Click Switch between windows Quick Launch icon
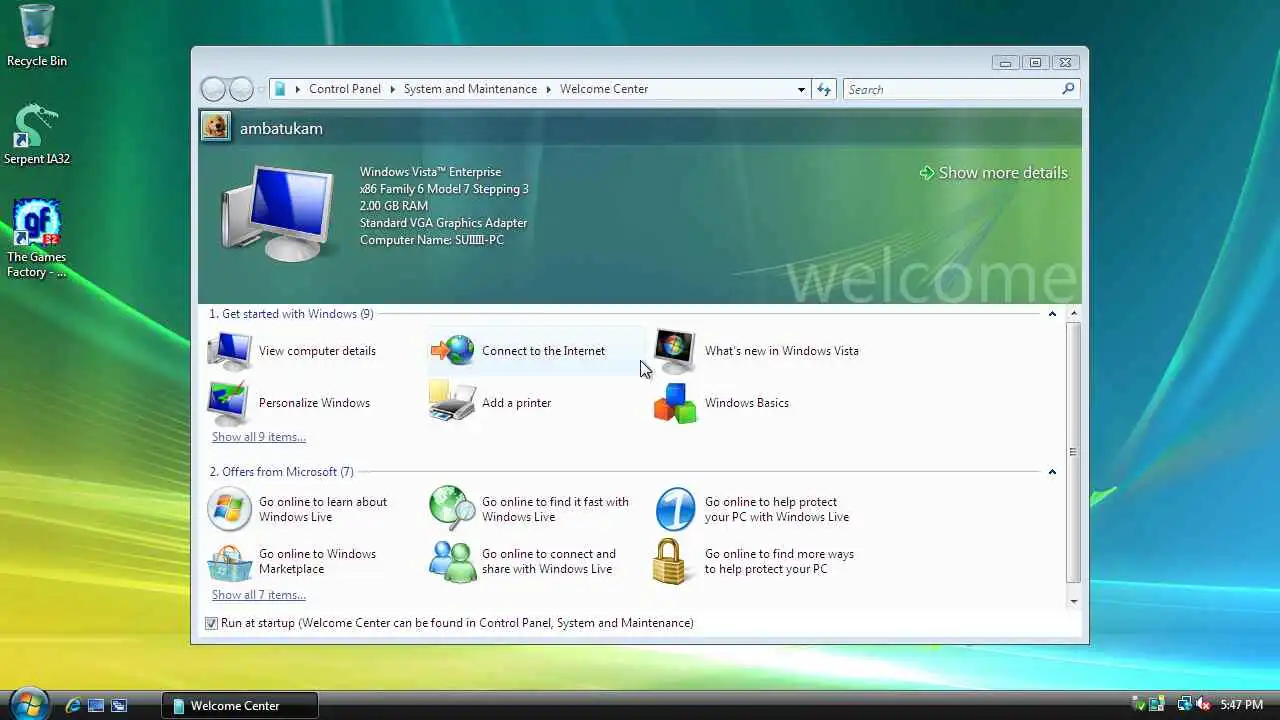 [119, 705]
